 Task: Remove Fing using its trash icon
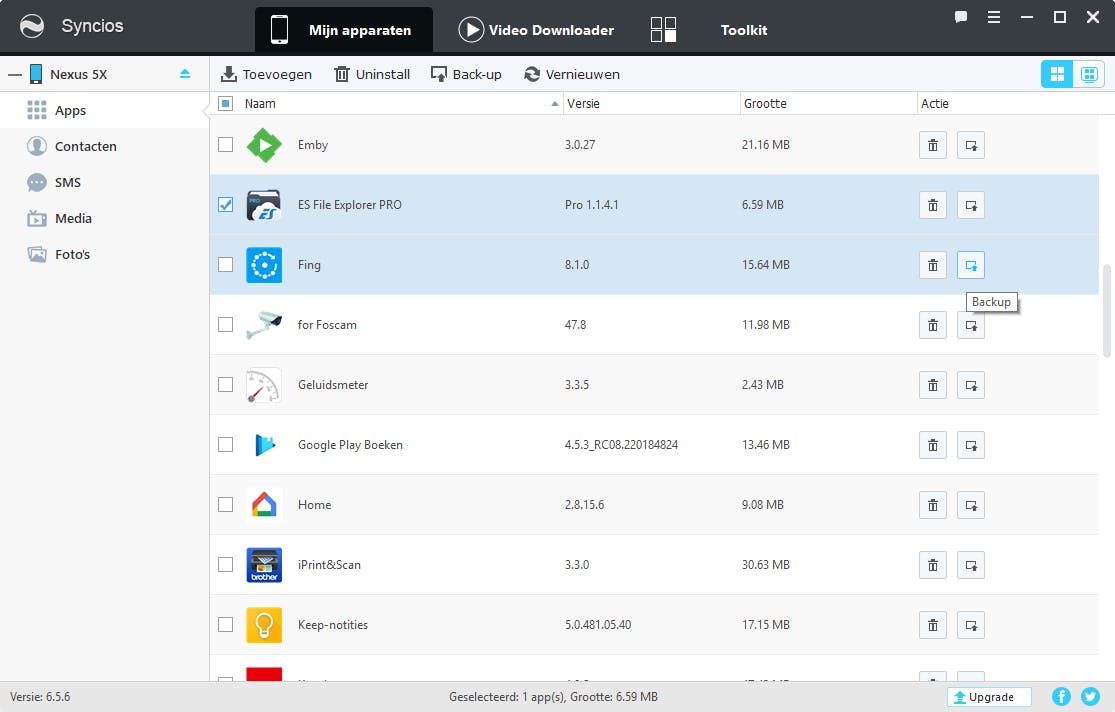point(932,265)
